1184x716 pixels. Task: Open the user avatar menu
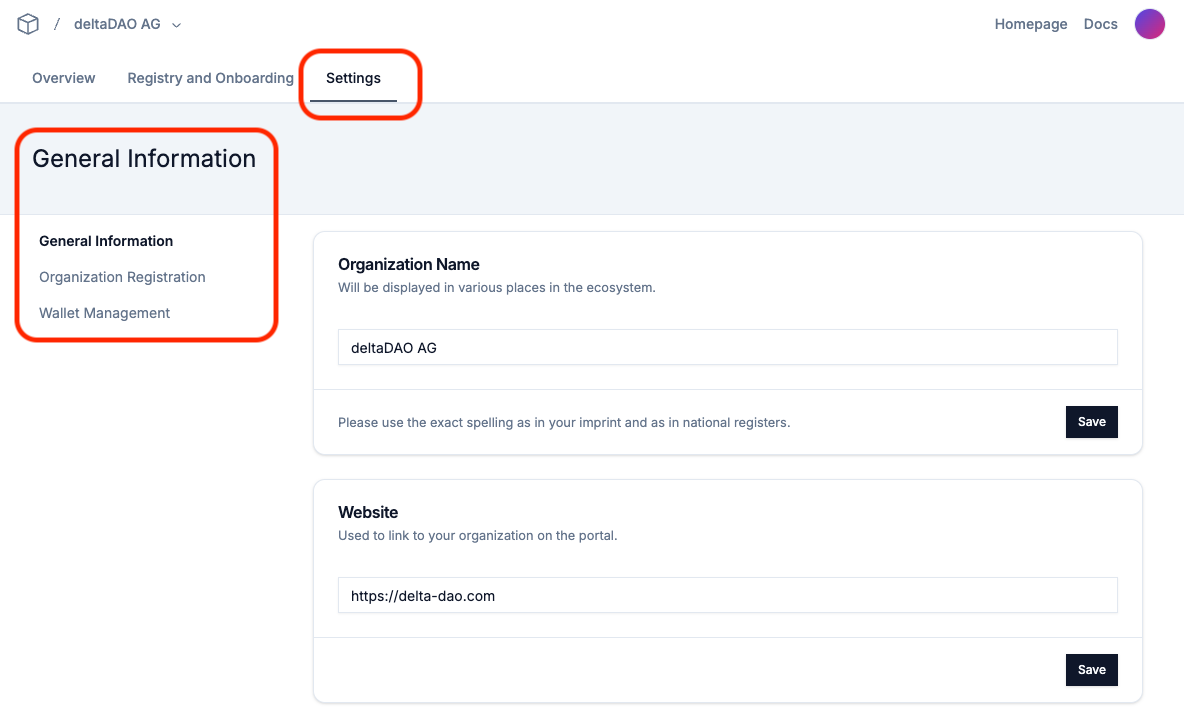pyautogui.click(x=1149, y=24)
